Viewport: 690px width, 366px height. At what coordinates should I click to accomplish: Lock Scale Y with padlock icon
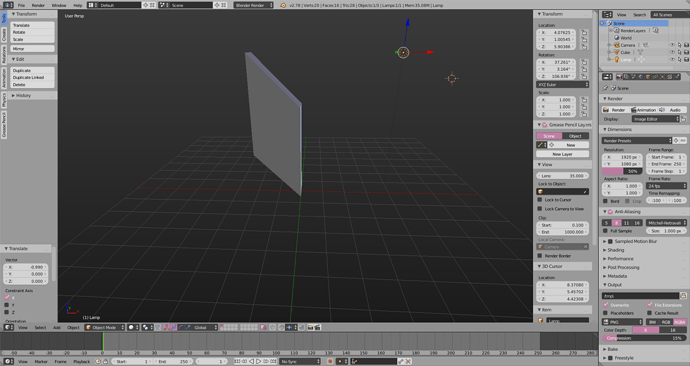coord(584,107)
